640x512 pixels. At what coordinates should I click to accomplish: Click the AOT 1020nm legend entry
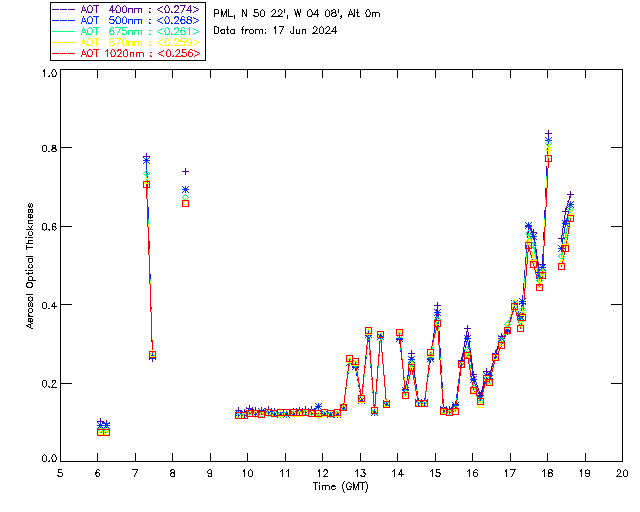[x=127, y=53]
